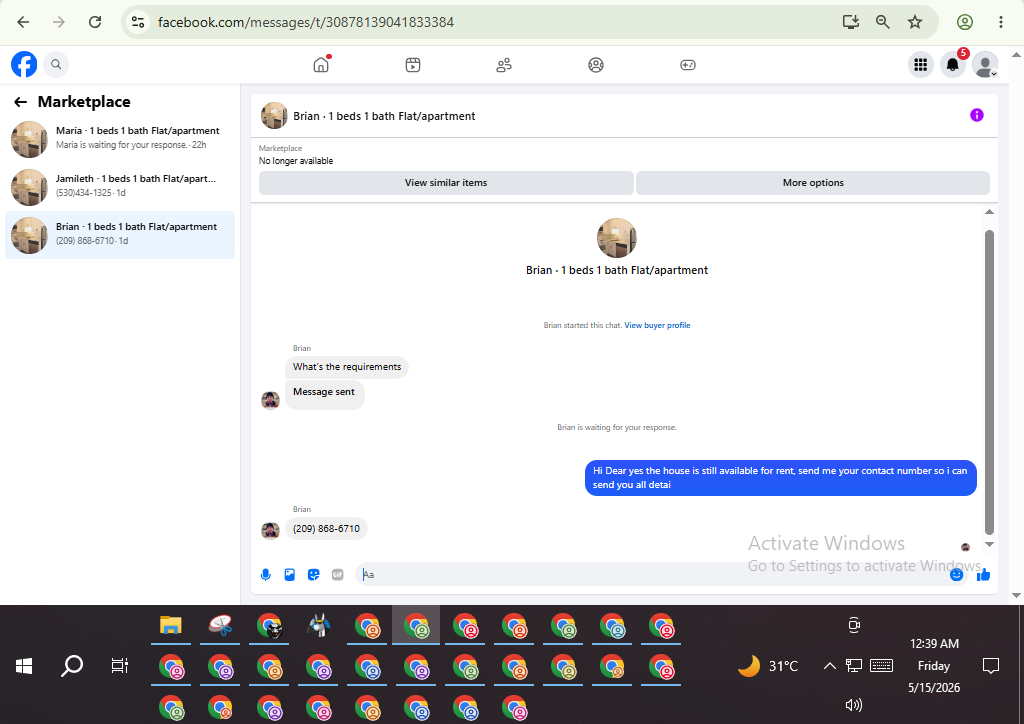
Task: Click the back arrow beside Marketplace
Action: pos(20,102)
